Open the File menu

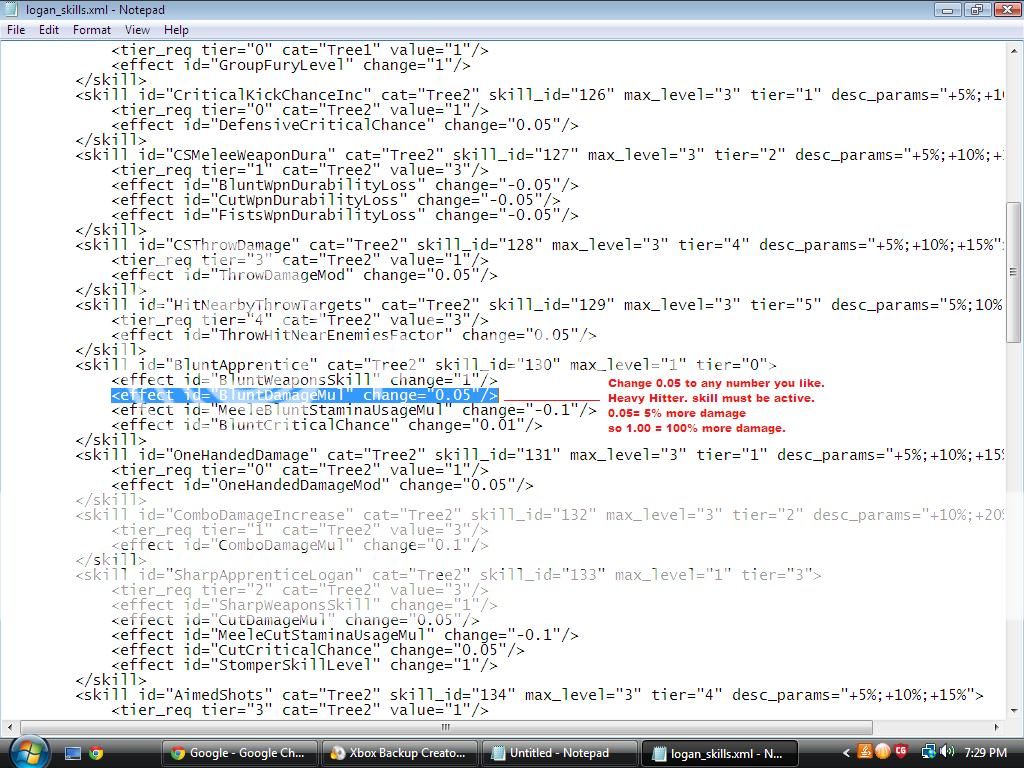16,30
